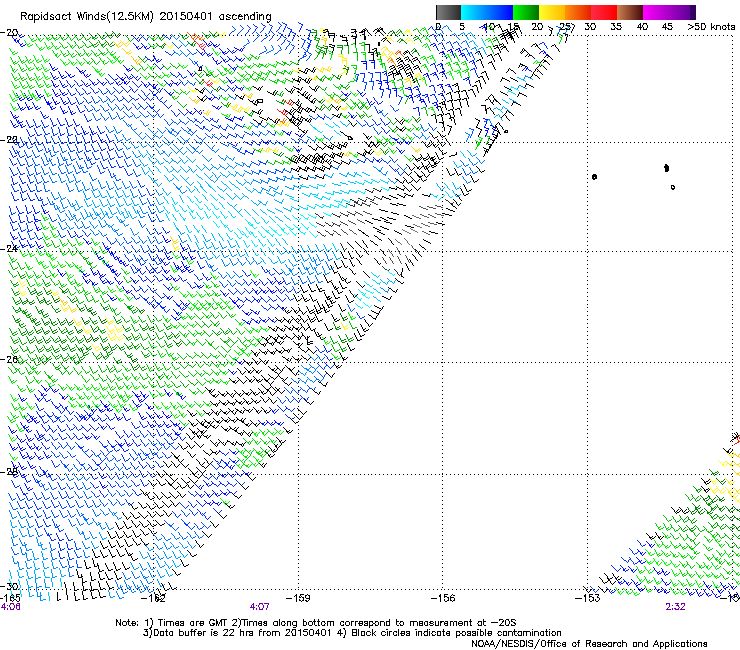Click the '45' legend tick label
740x650 pixels.
[667, 27]
